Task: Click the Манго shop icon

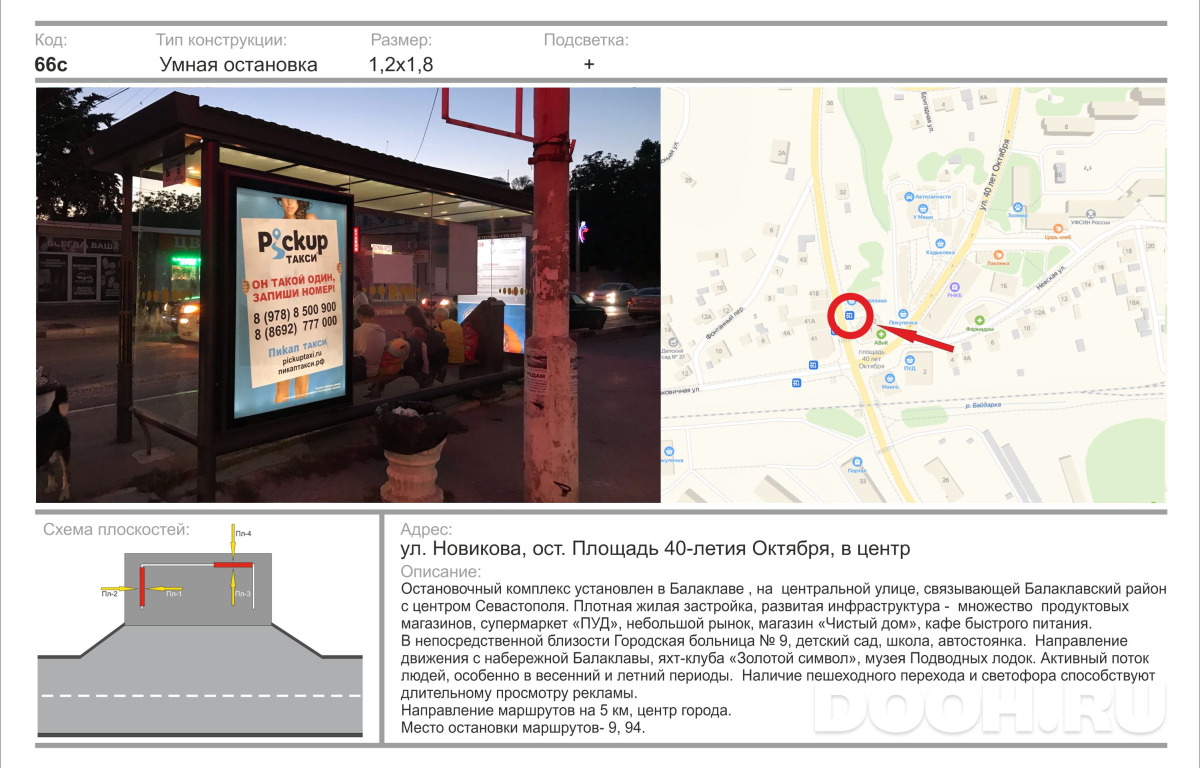Action: coord(890,378)
